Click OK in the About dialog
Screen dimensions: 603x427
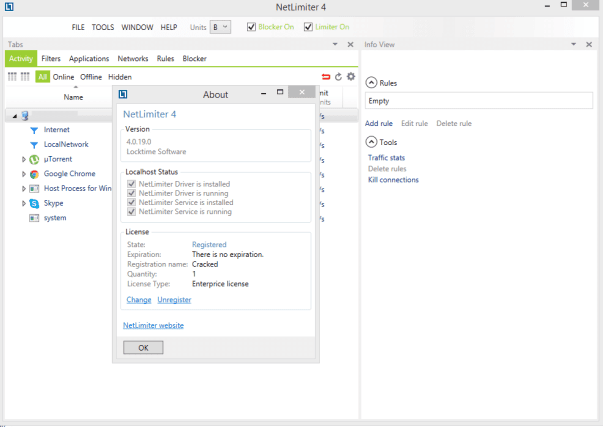[x=143, y=348]
